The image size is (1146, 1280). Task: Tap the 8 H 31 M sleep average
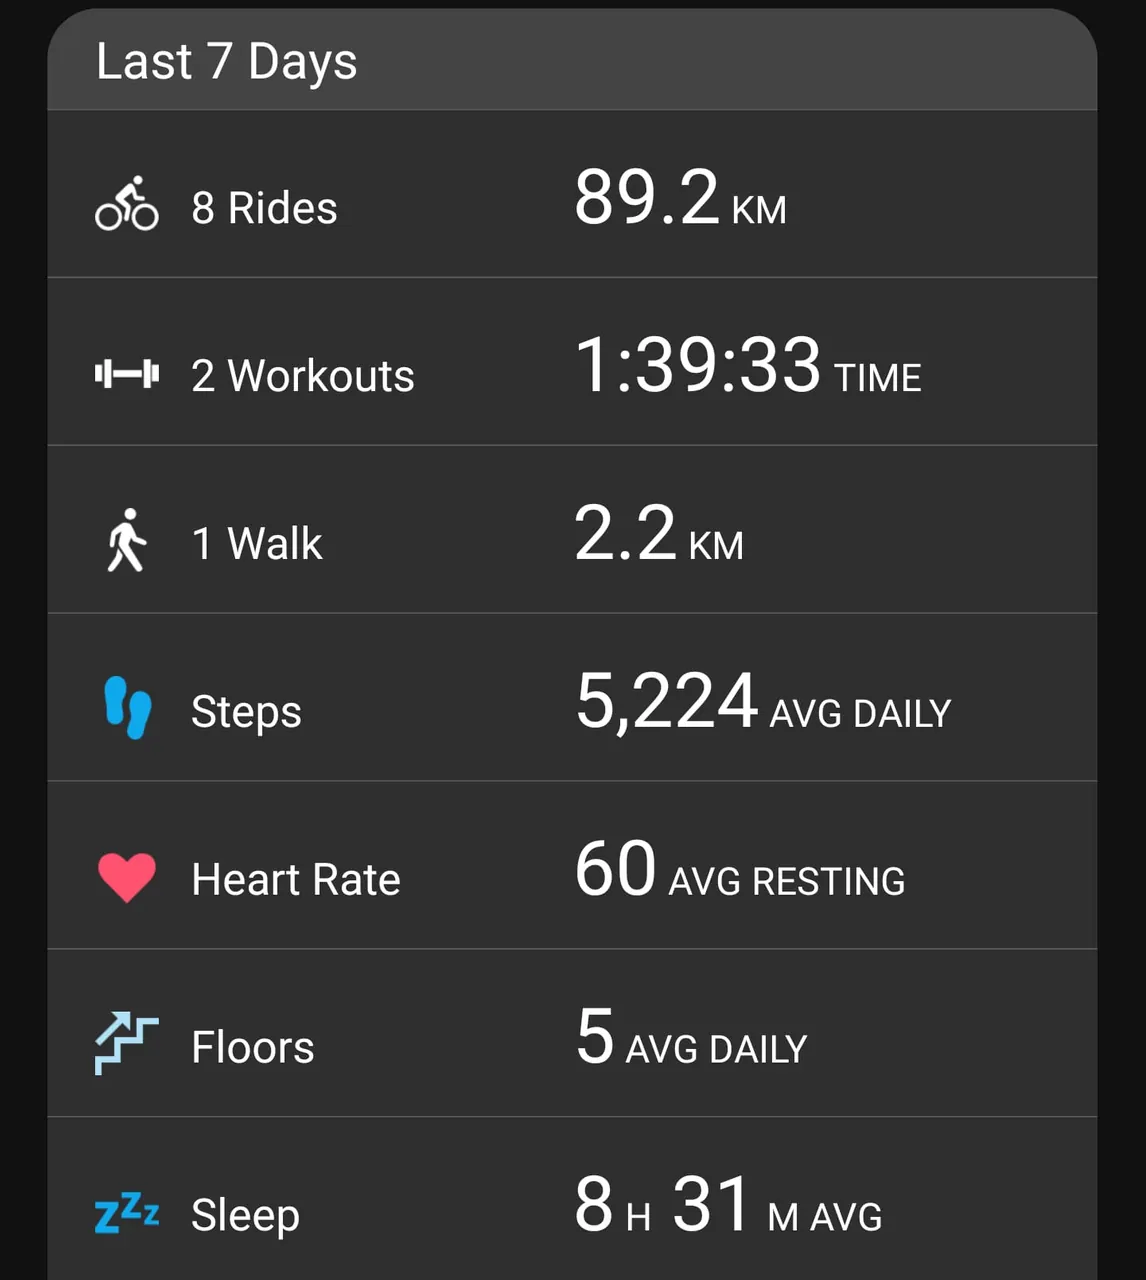(728, 1206)
